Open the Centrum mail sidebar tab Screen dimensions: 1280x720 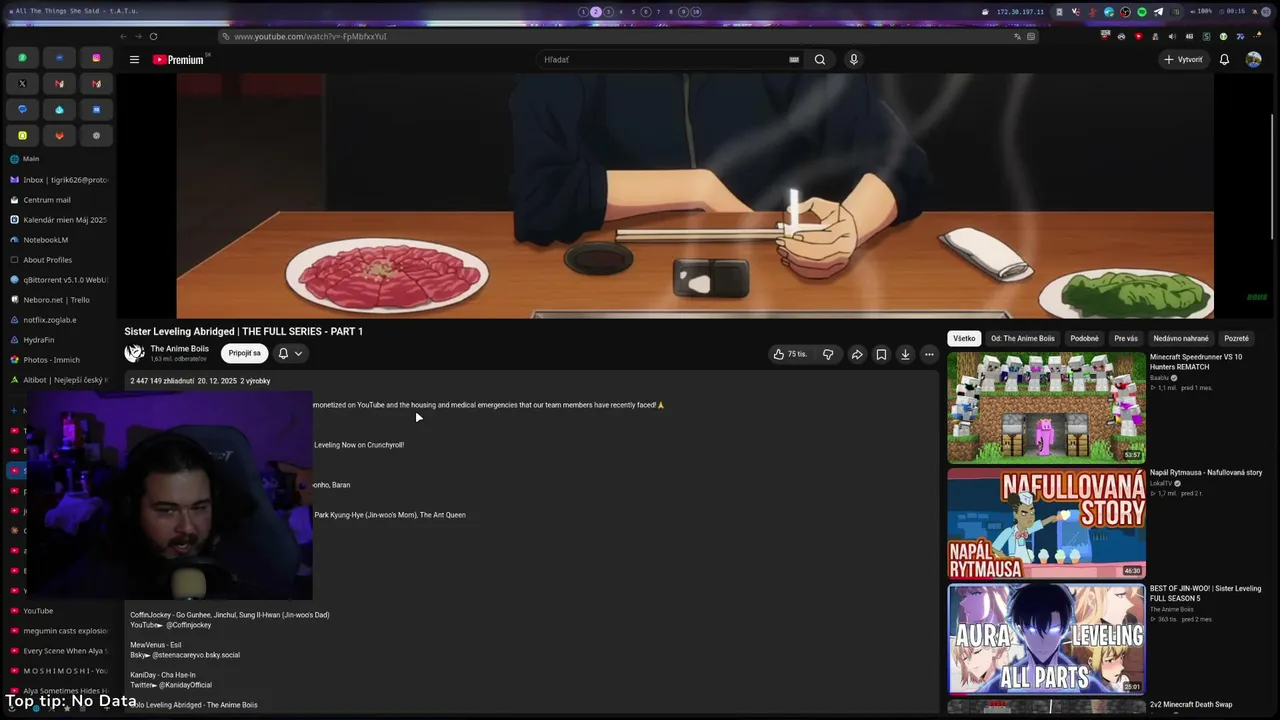(58, 200)
